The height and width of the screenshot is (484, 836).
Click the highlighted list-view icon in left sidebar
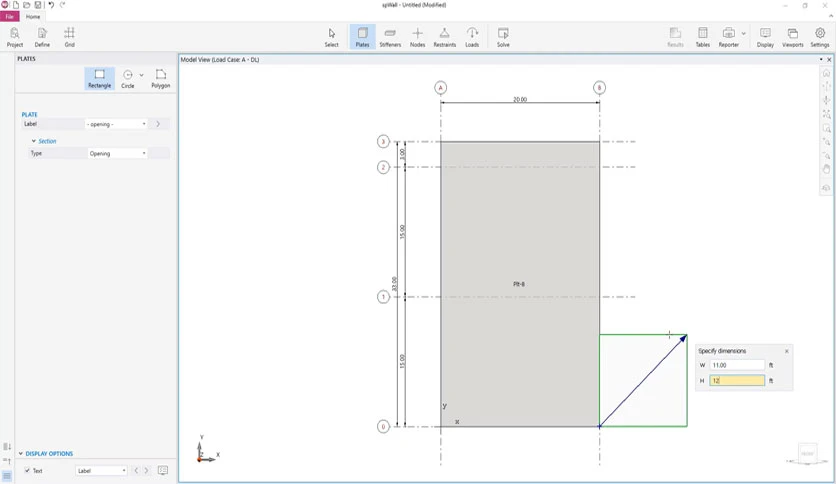pyautogui.click(x=7, y=476)
